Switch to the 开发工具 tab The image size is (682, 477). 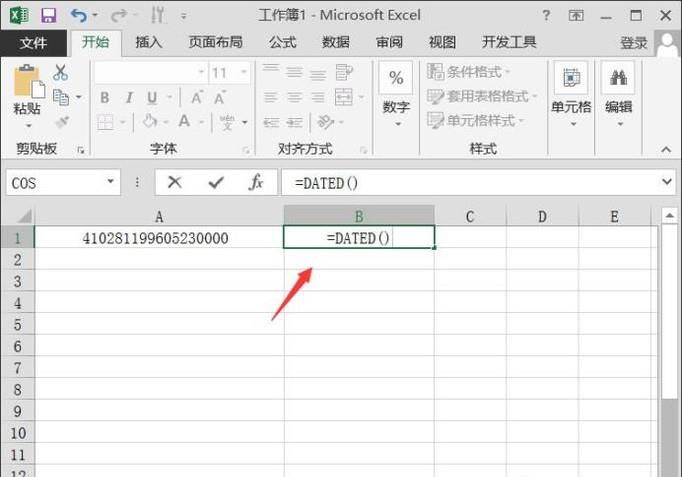(509, 42)
